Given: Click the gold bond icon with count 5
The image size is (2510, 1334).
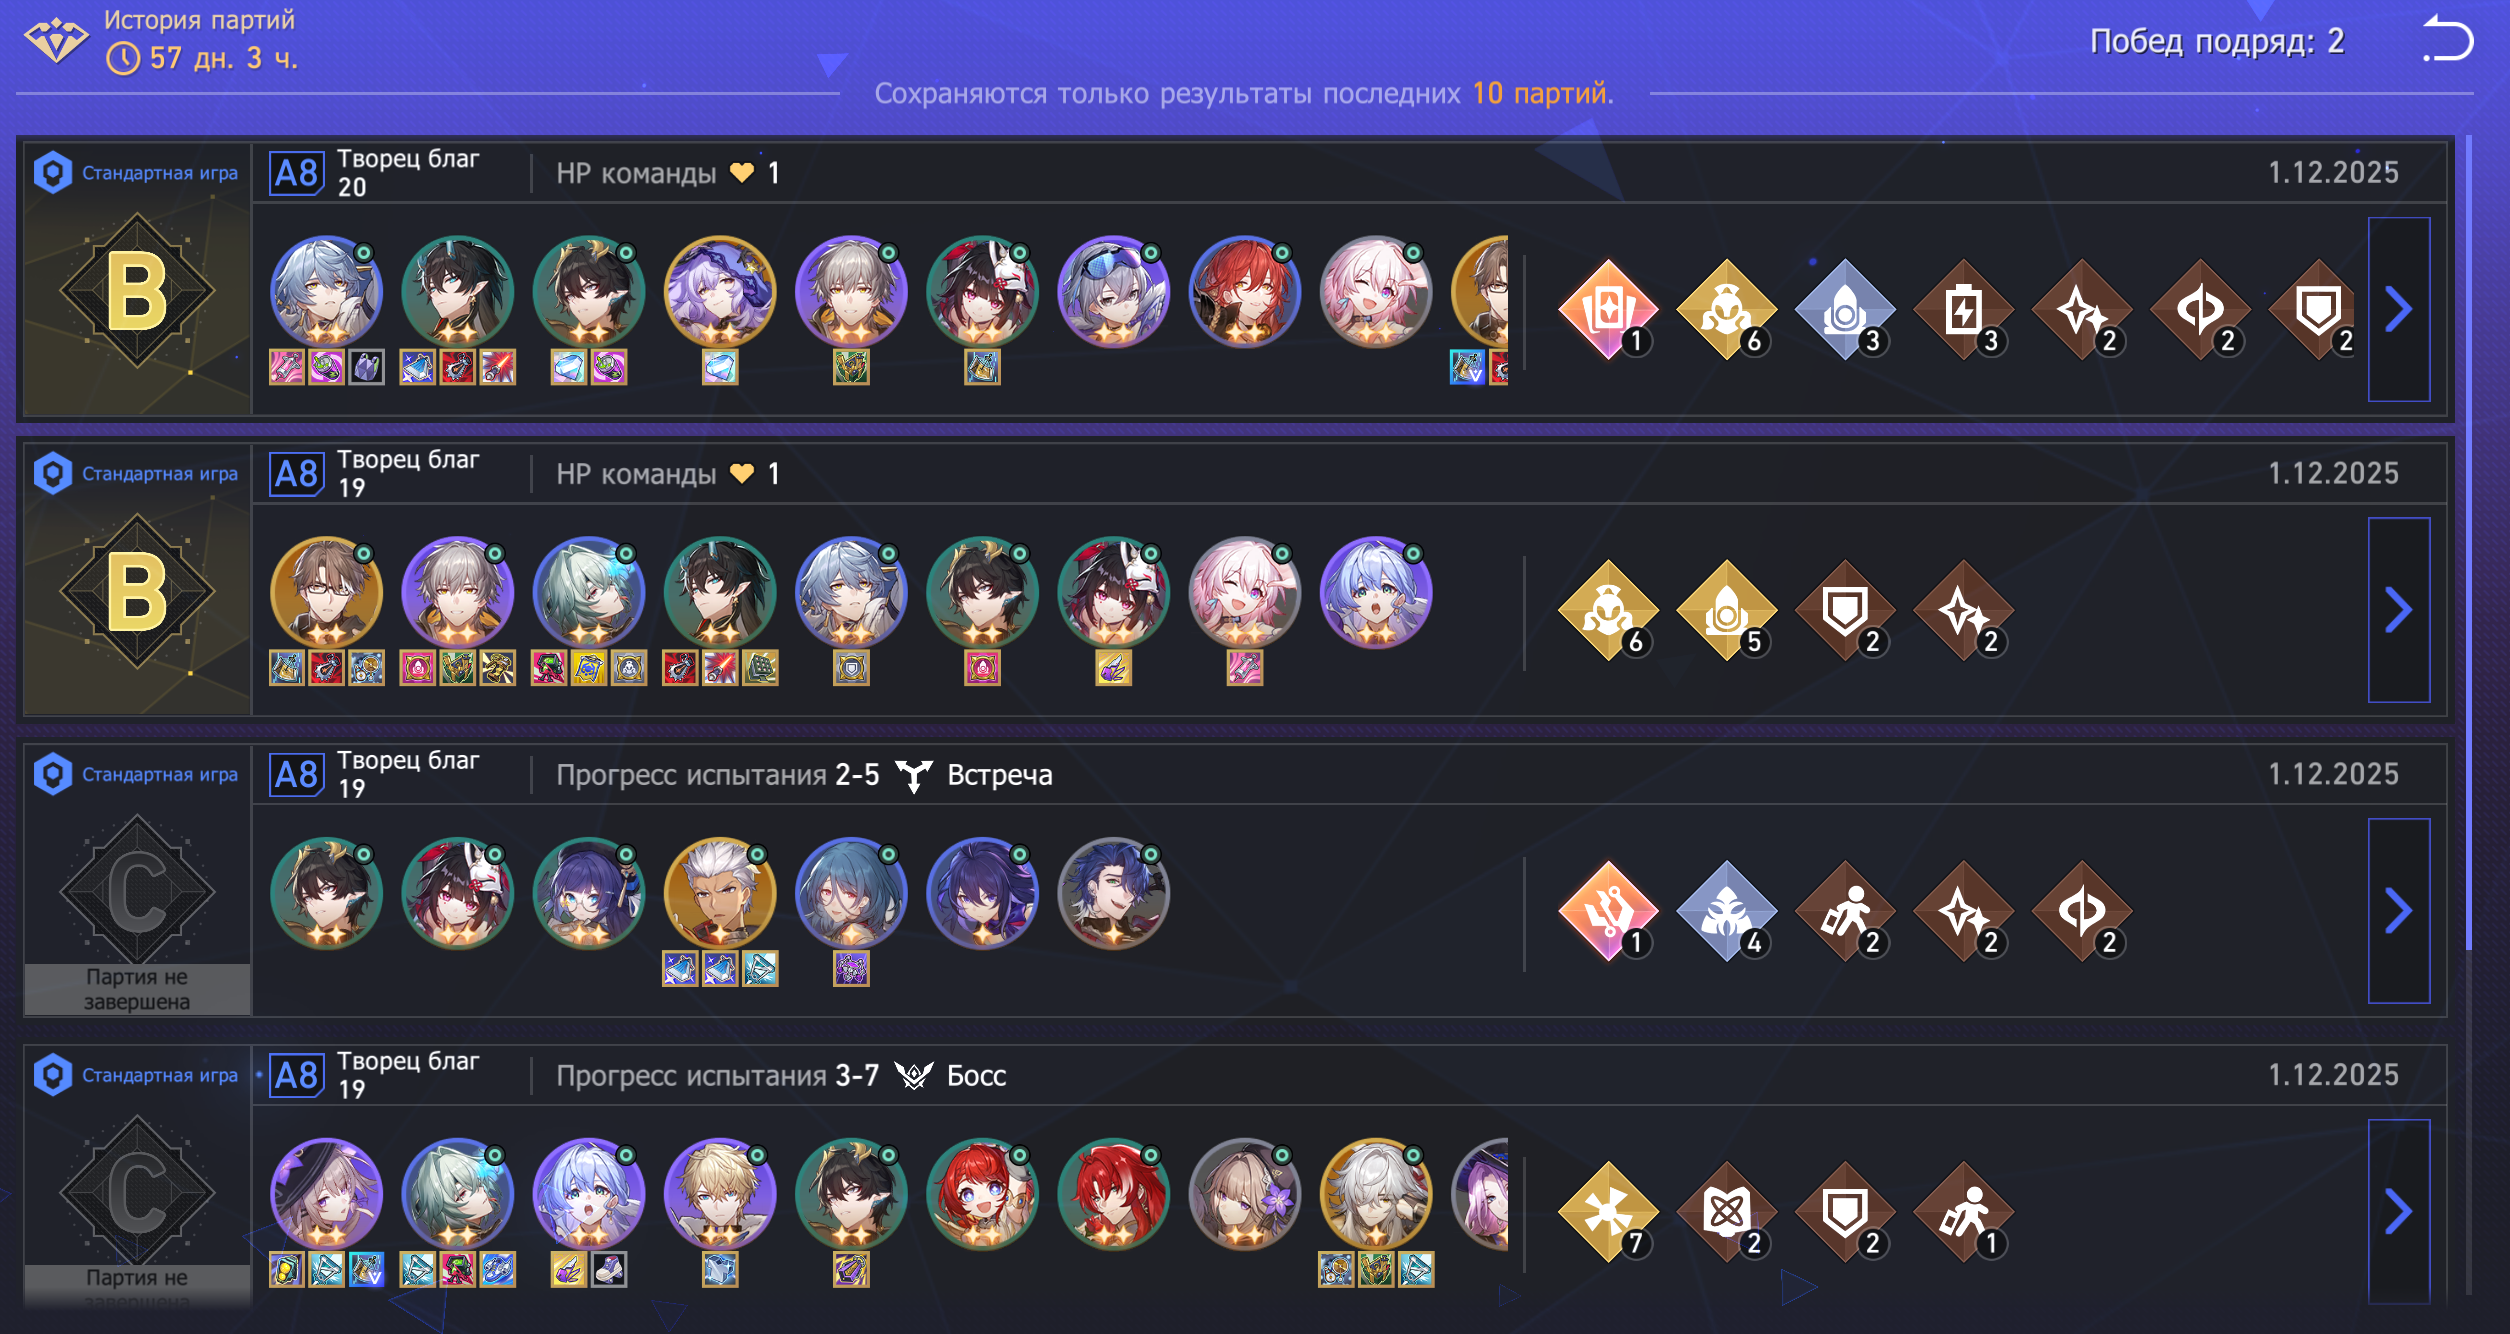Looking at the screenshot, I should click(x=1726, y=611).
